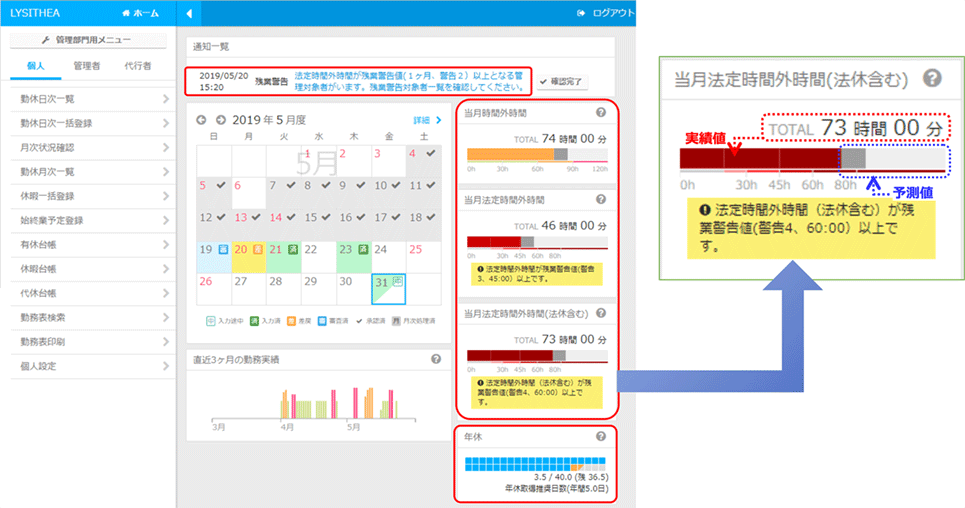Open 勤務表検索 in the side menu

pyautogui.click(x=90, y=317)
